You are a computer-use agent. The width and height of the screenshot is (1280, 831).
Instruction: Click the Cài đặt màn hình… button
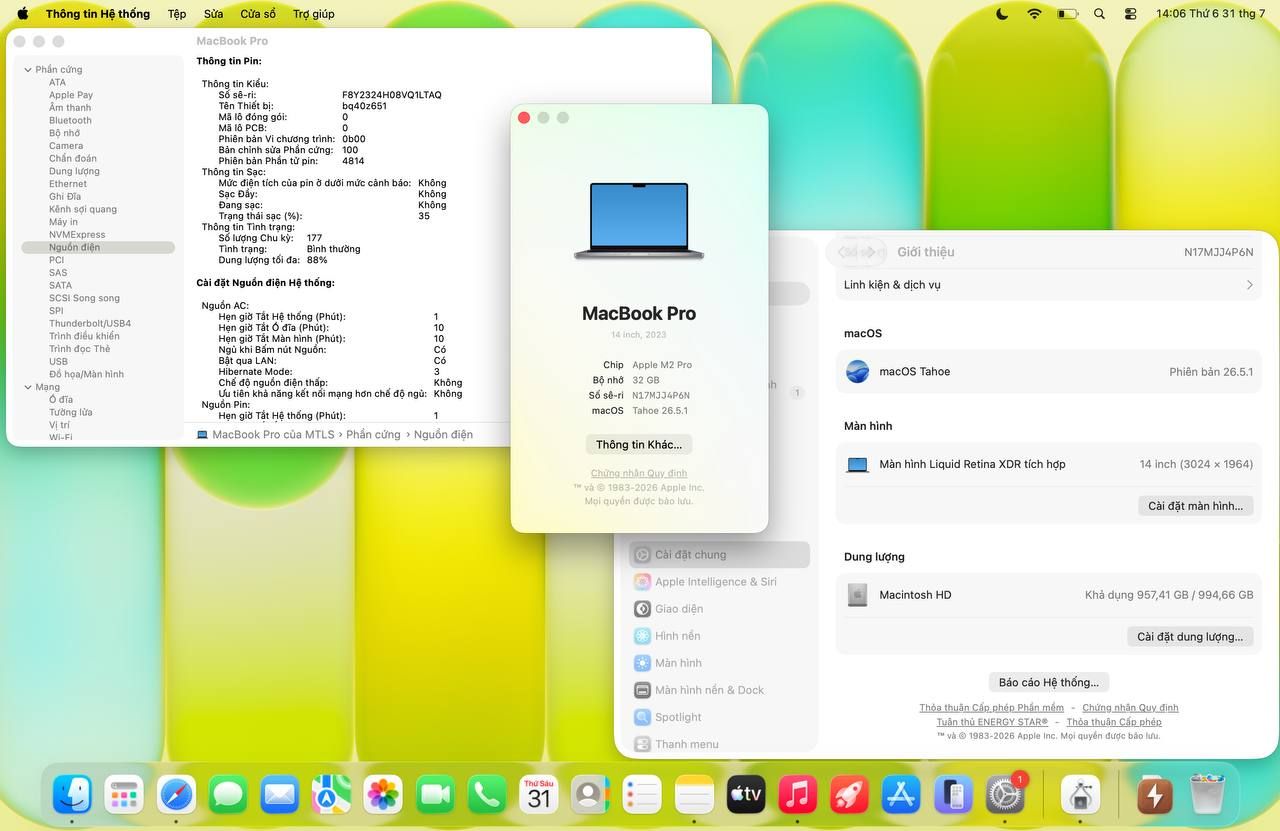1195,506
